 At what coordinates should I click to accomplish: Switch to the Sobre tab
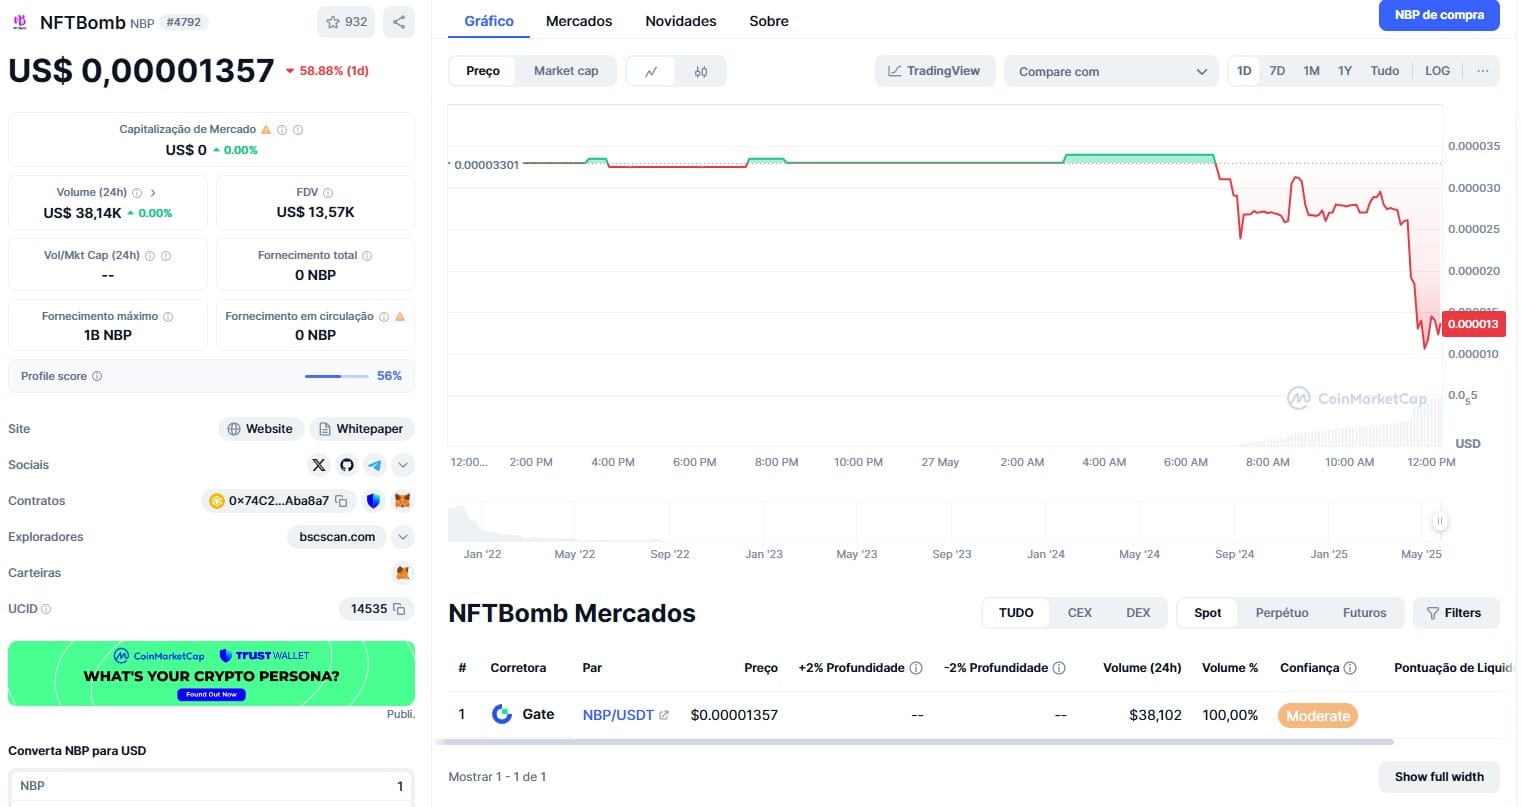[x=769, y=21]
